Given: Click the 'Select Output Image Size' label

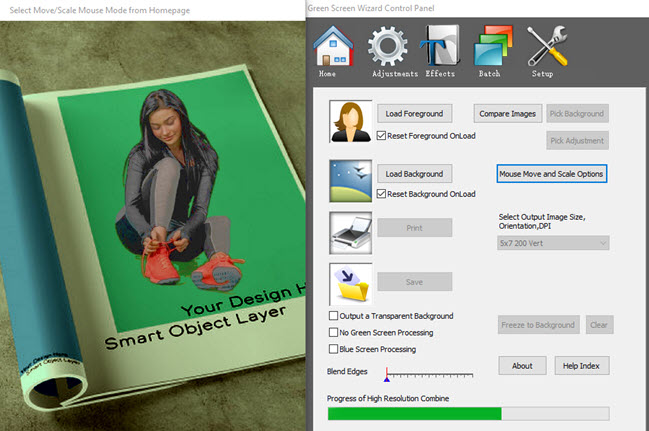Looking at the screenshot, I should pos(542,222).
